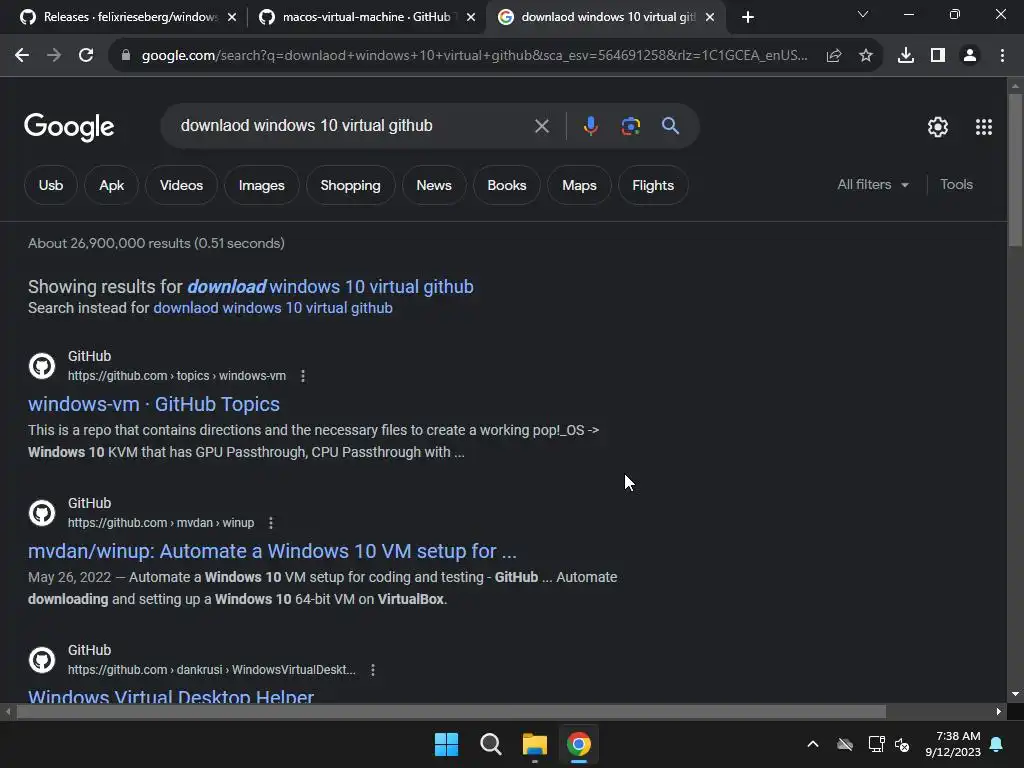The image size is (1024, 768).
Task: Share this page icon in address bar
Action: click(834, 56)
